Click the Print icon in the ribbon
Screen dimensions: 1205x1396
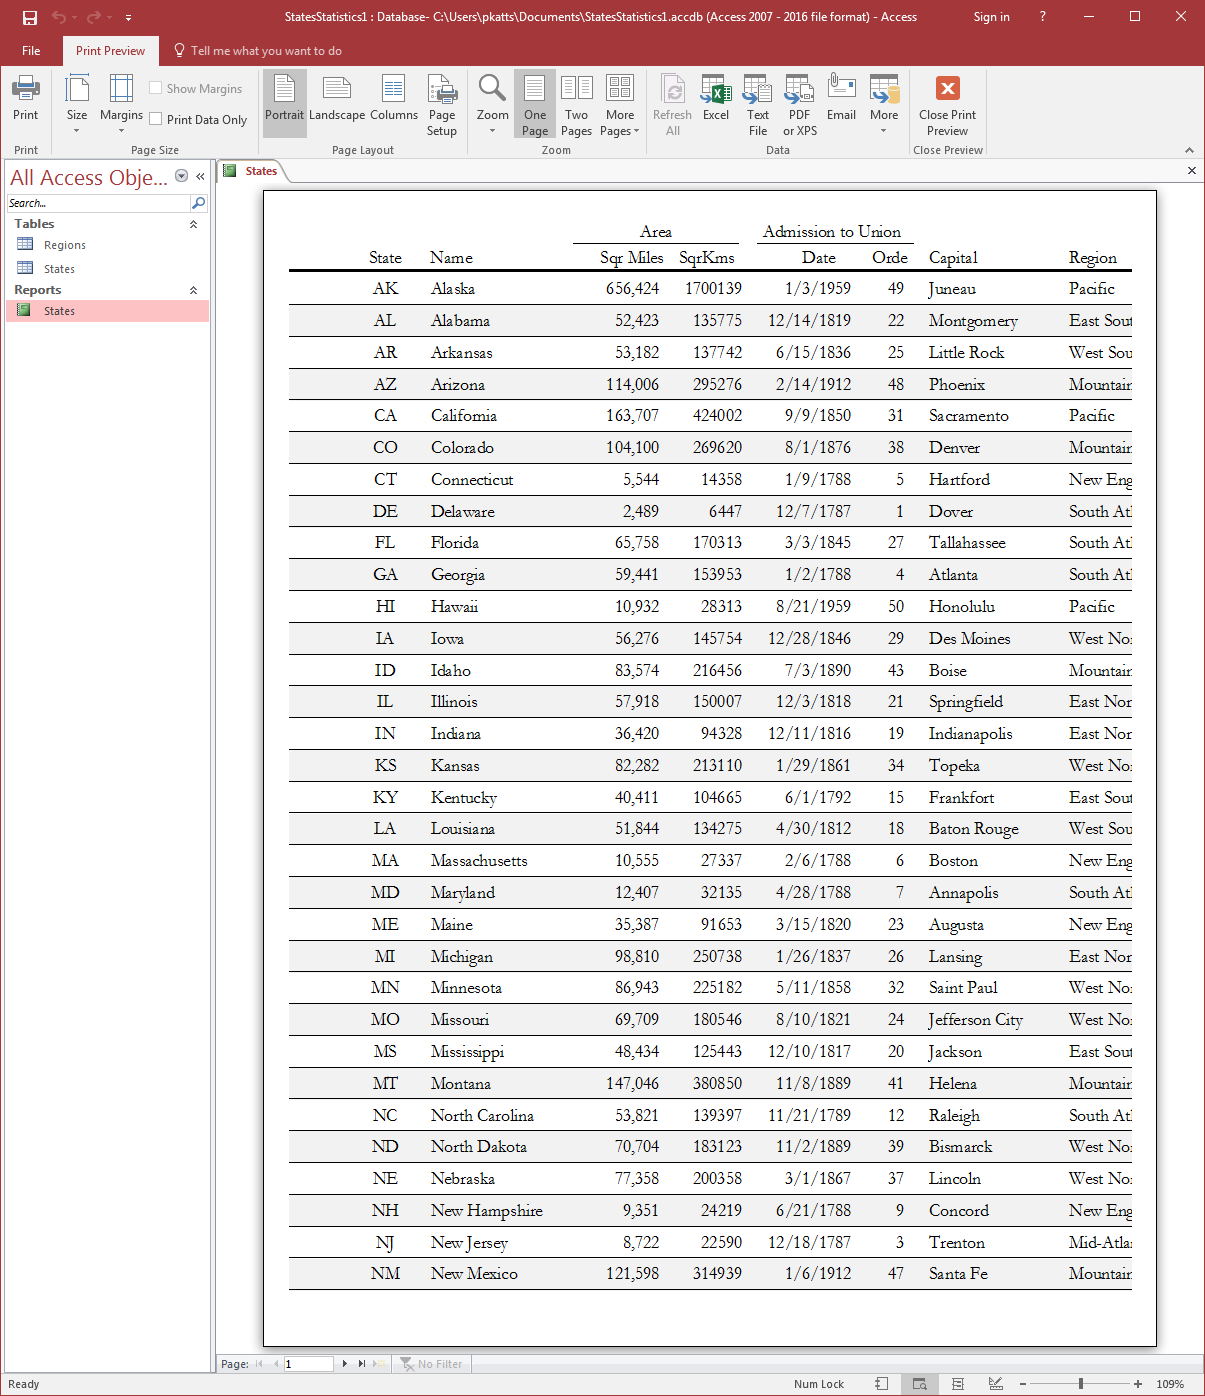point(25,98)
